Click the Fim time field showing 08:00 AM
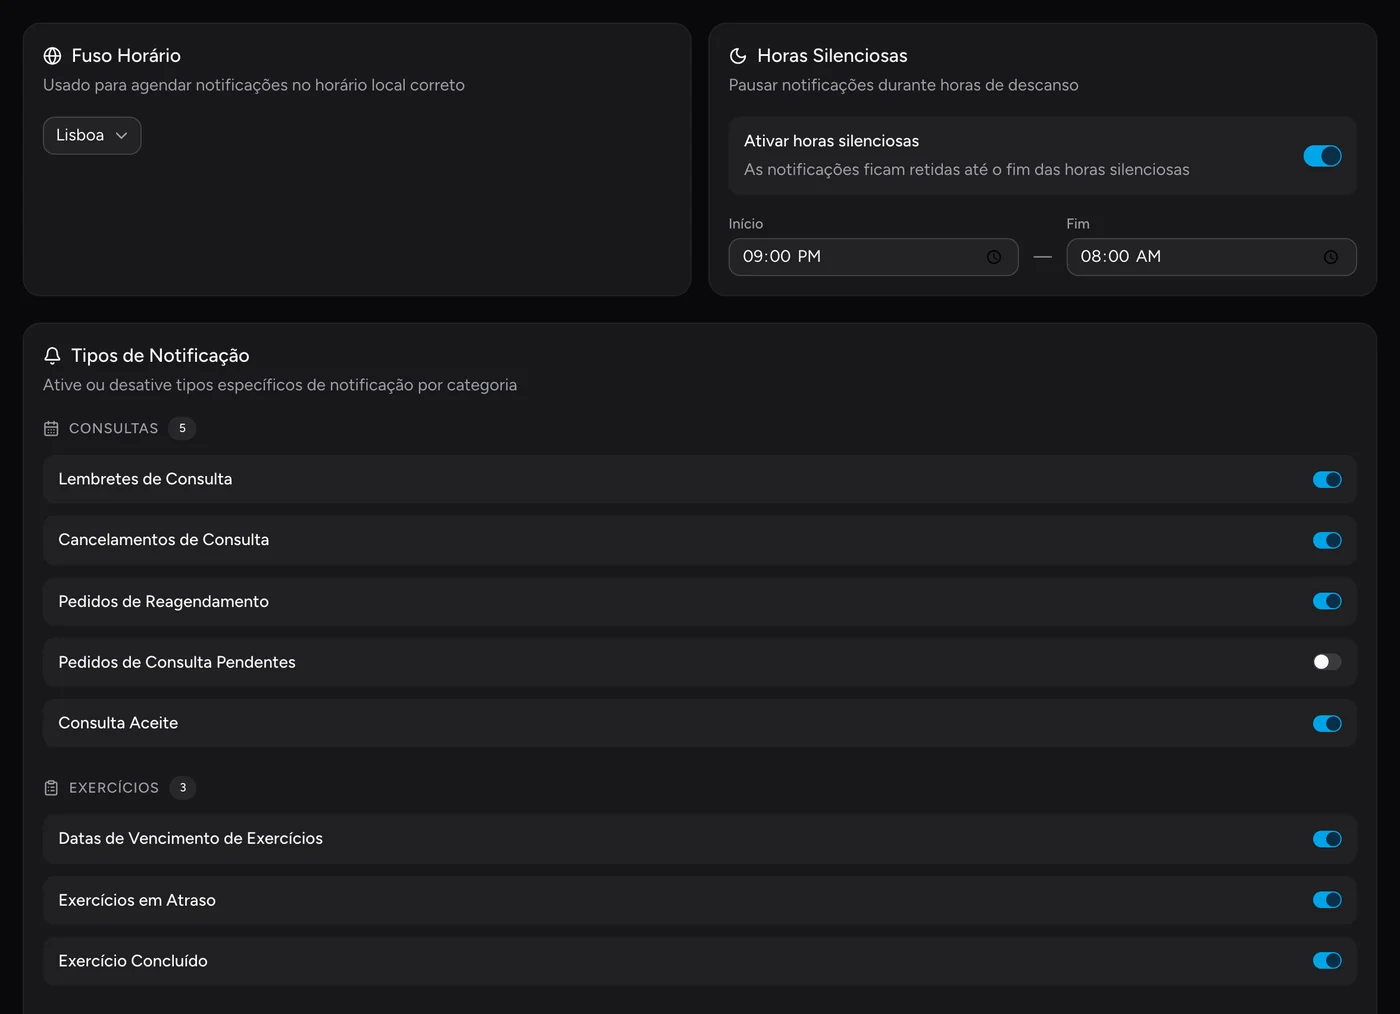This screenshot has height=1014, width=1400. click(1211, 257)
